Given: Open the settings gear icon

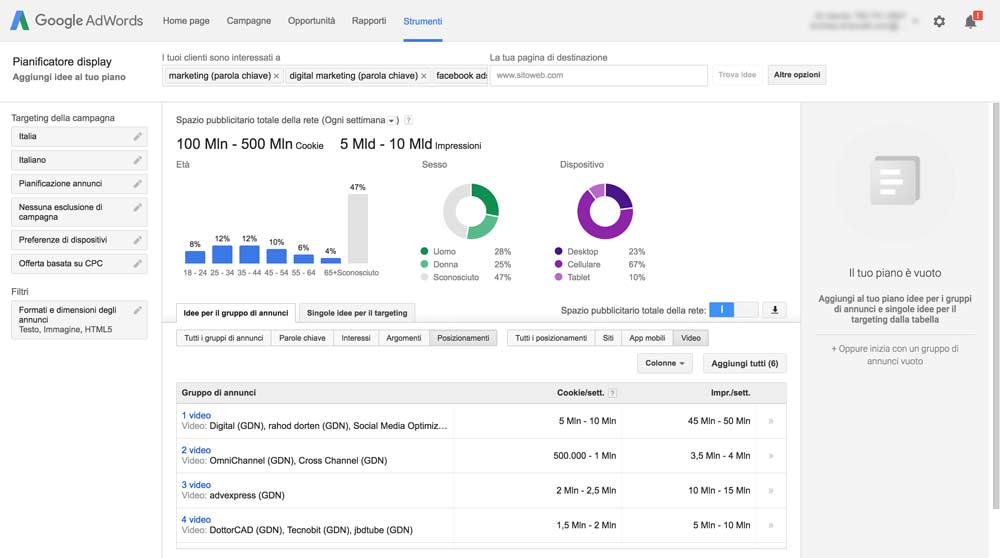Looking at the screenshot, I should pyautogui.click(x=939, y=21).
